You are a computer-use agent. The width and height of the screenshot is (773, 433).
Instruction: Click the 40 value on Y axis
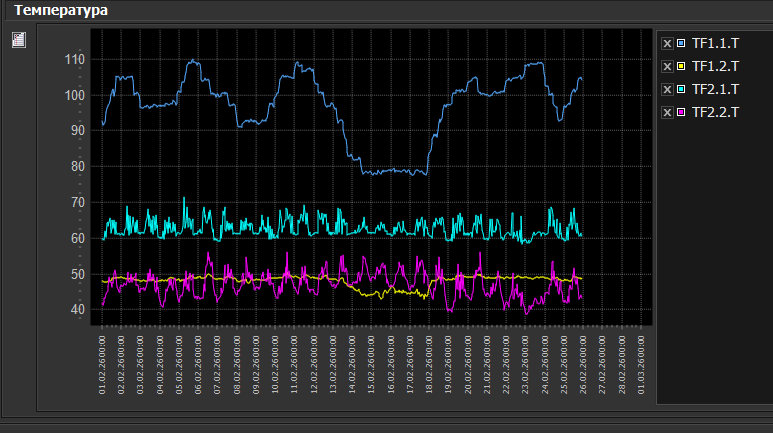point(78,310)
